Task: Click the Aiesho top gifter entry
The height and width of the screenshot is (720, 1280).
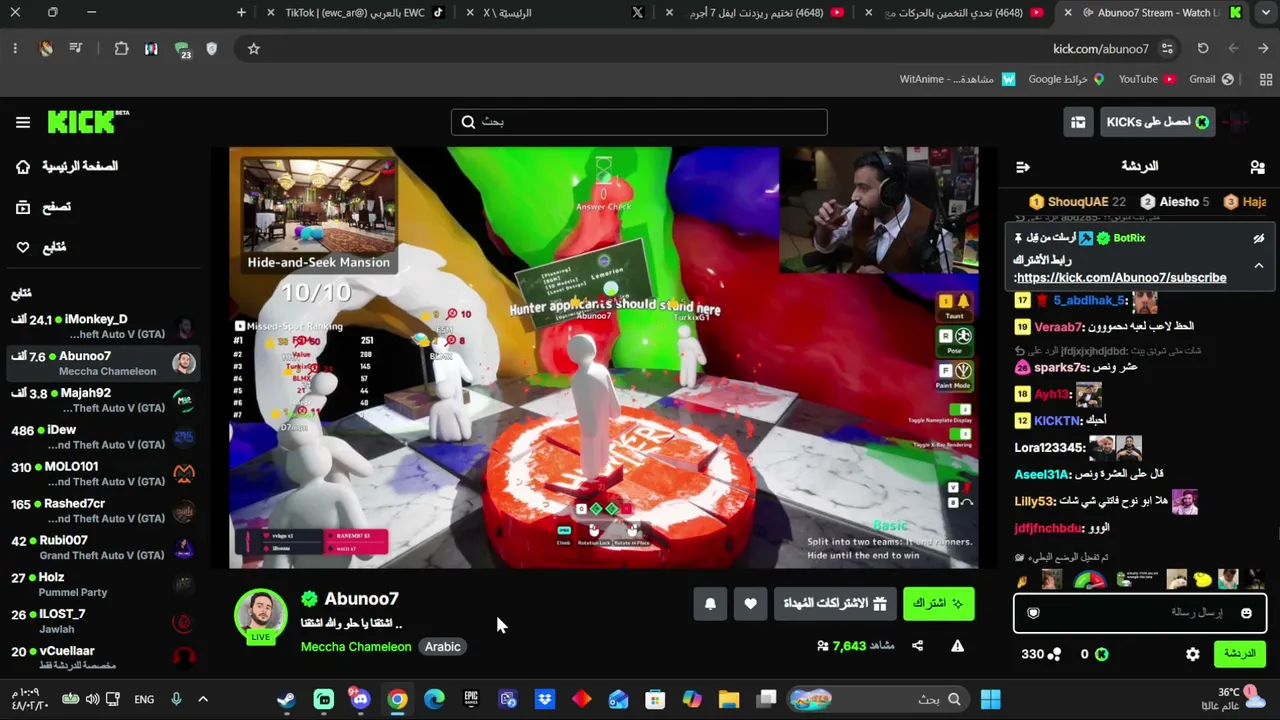Action: coord(1175,202)
